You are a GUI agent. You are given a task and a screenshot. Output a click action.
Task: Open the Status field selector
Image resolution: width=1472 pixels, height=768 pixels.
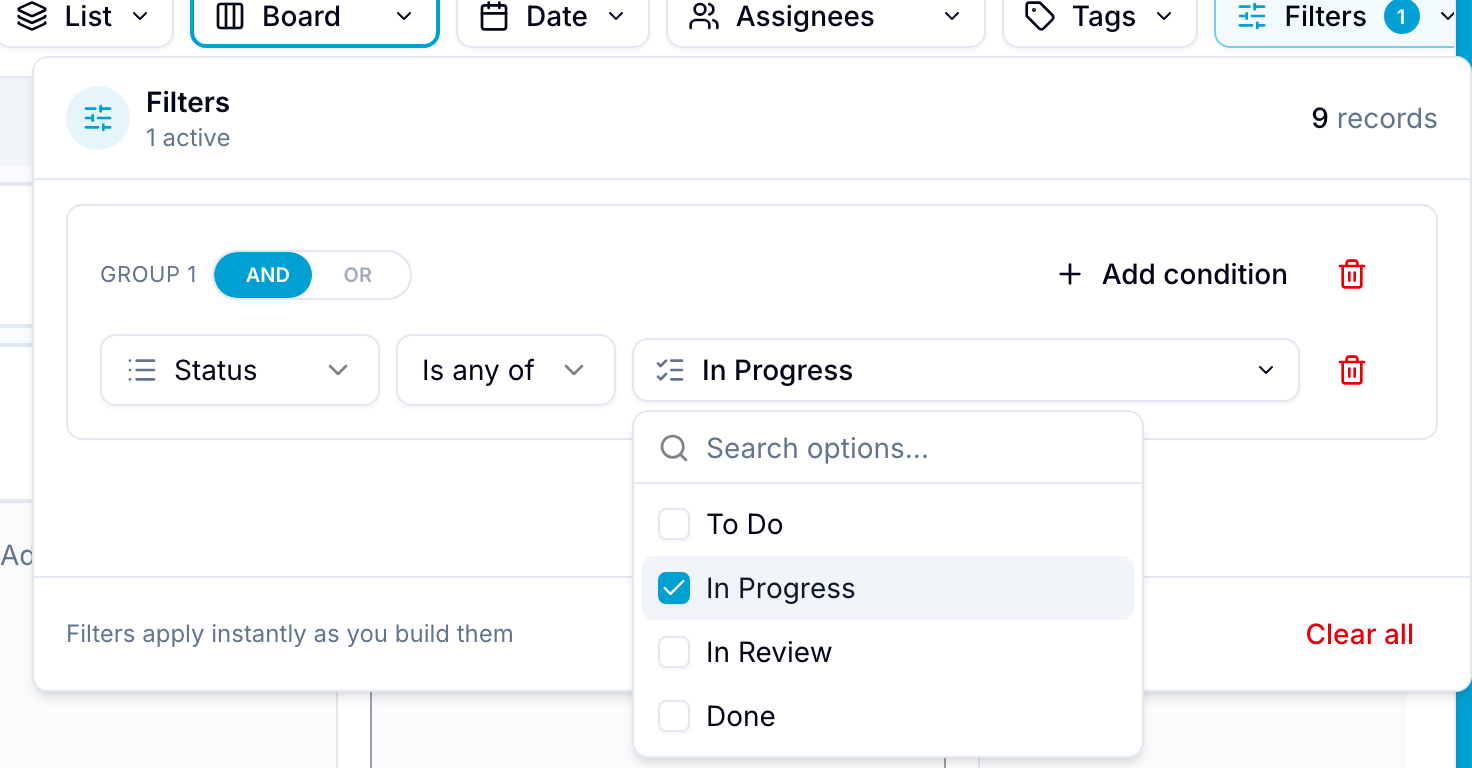coord(240,370)
